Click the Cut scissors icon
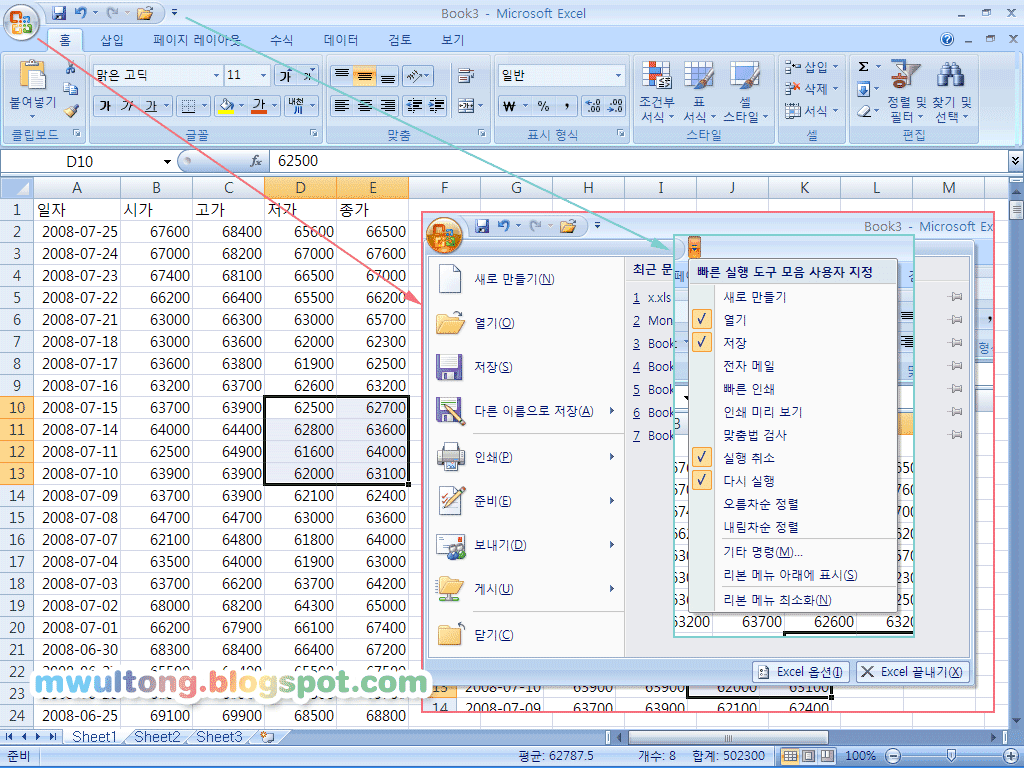This screenshot has width=1024, height=768. 71,67
